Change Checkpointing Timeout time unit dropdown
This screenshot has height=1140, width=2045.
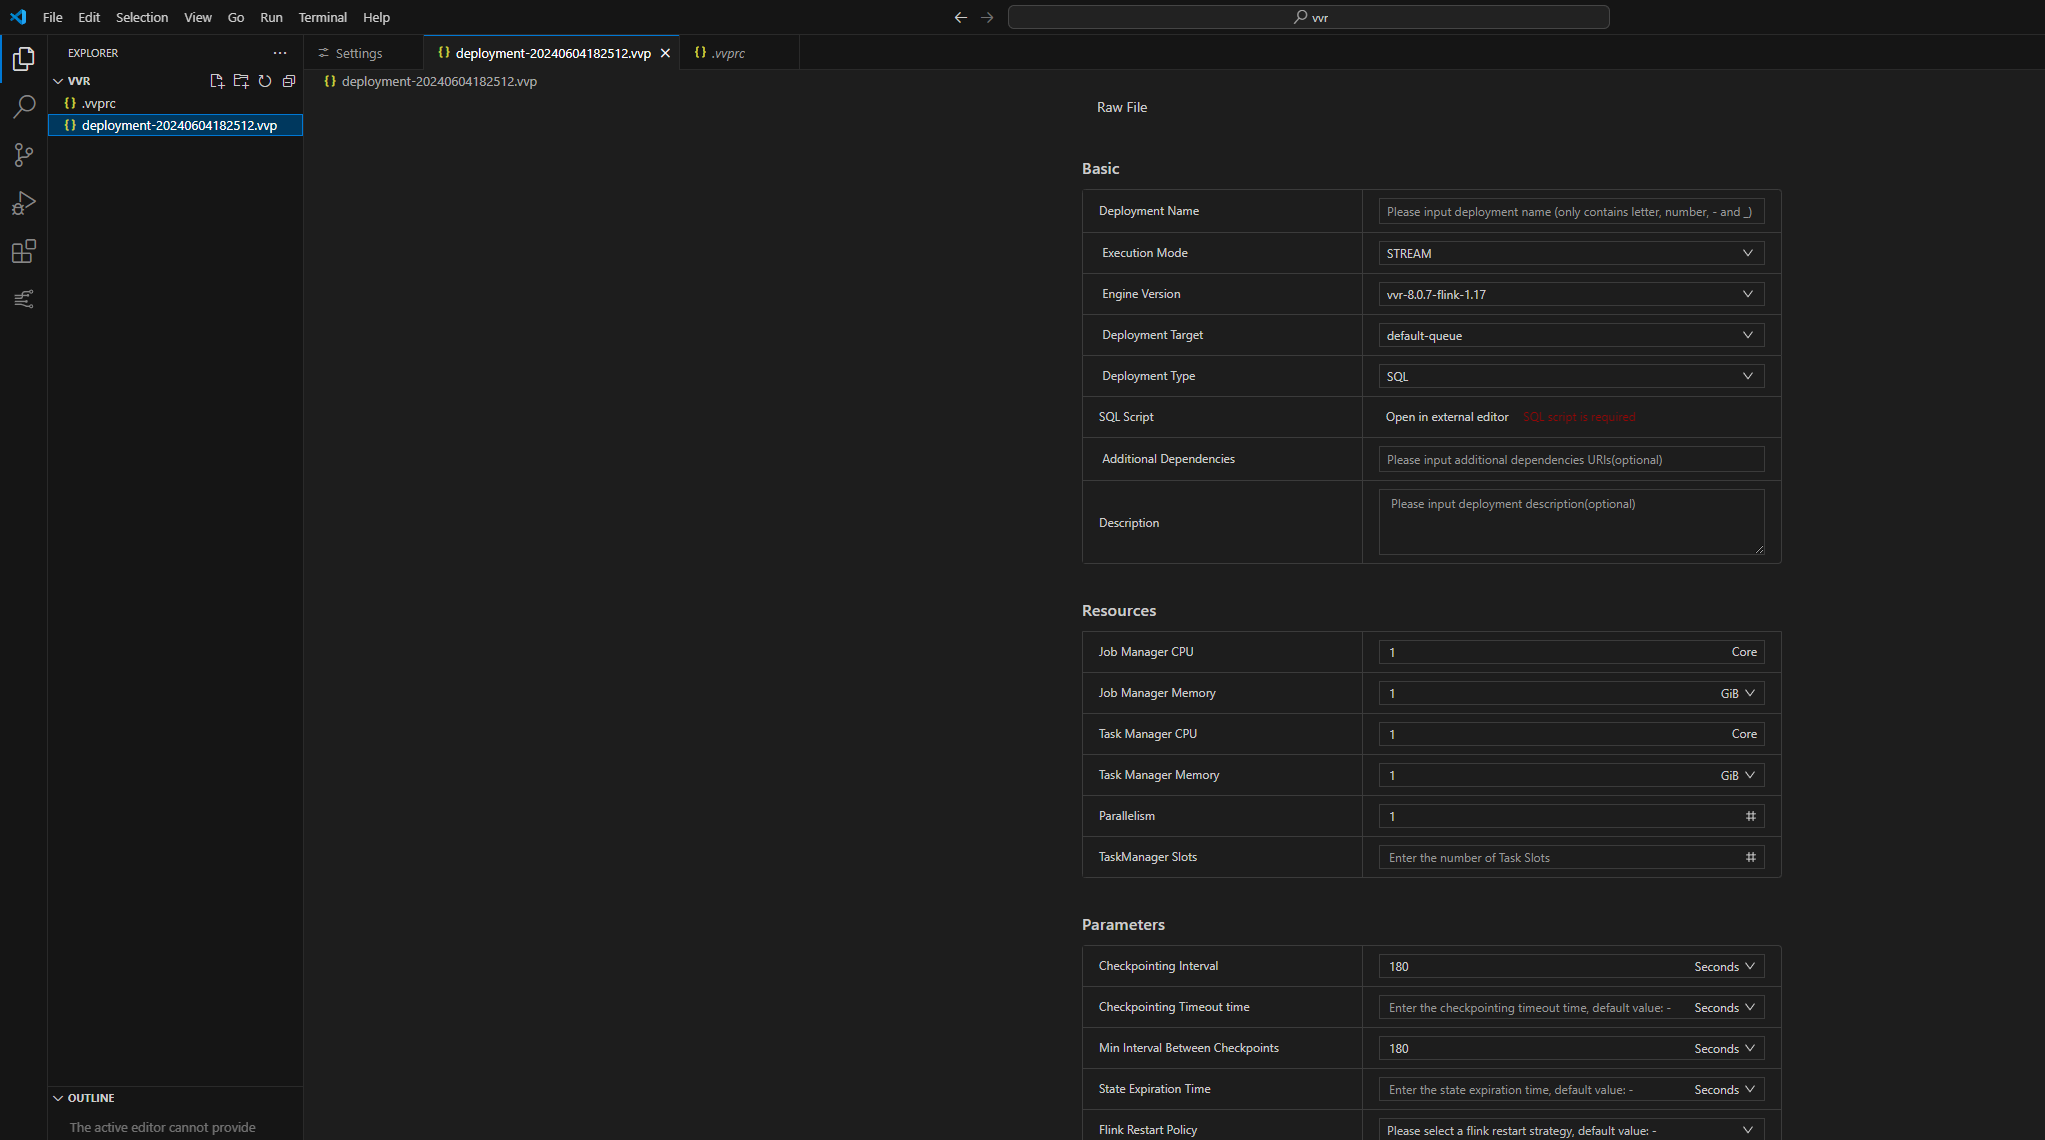tap(1724, 1007)
